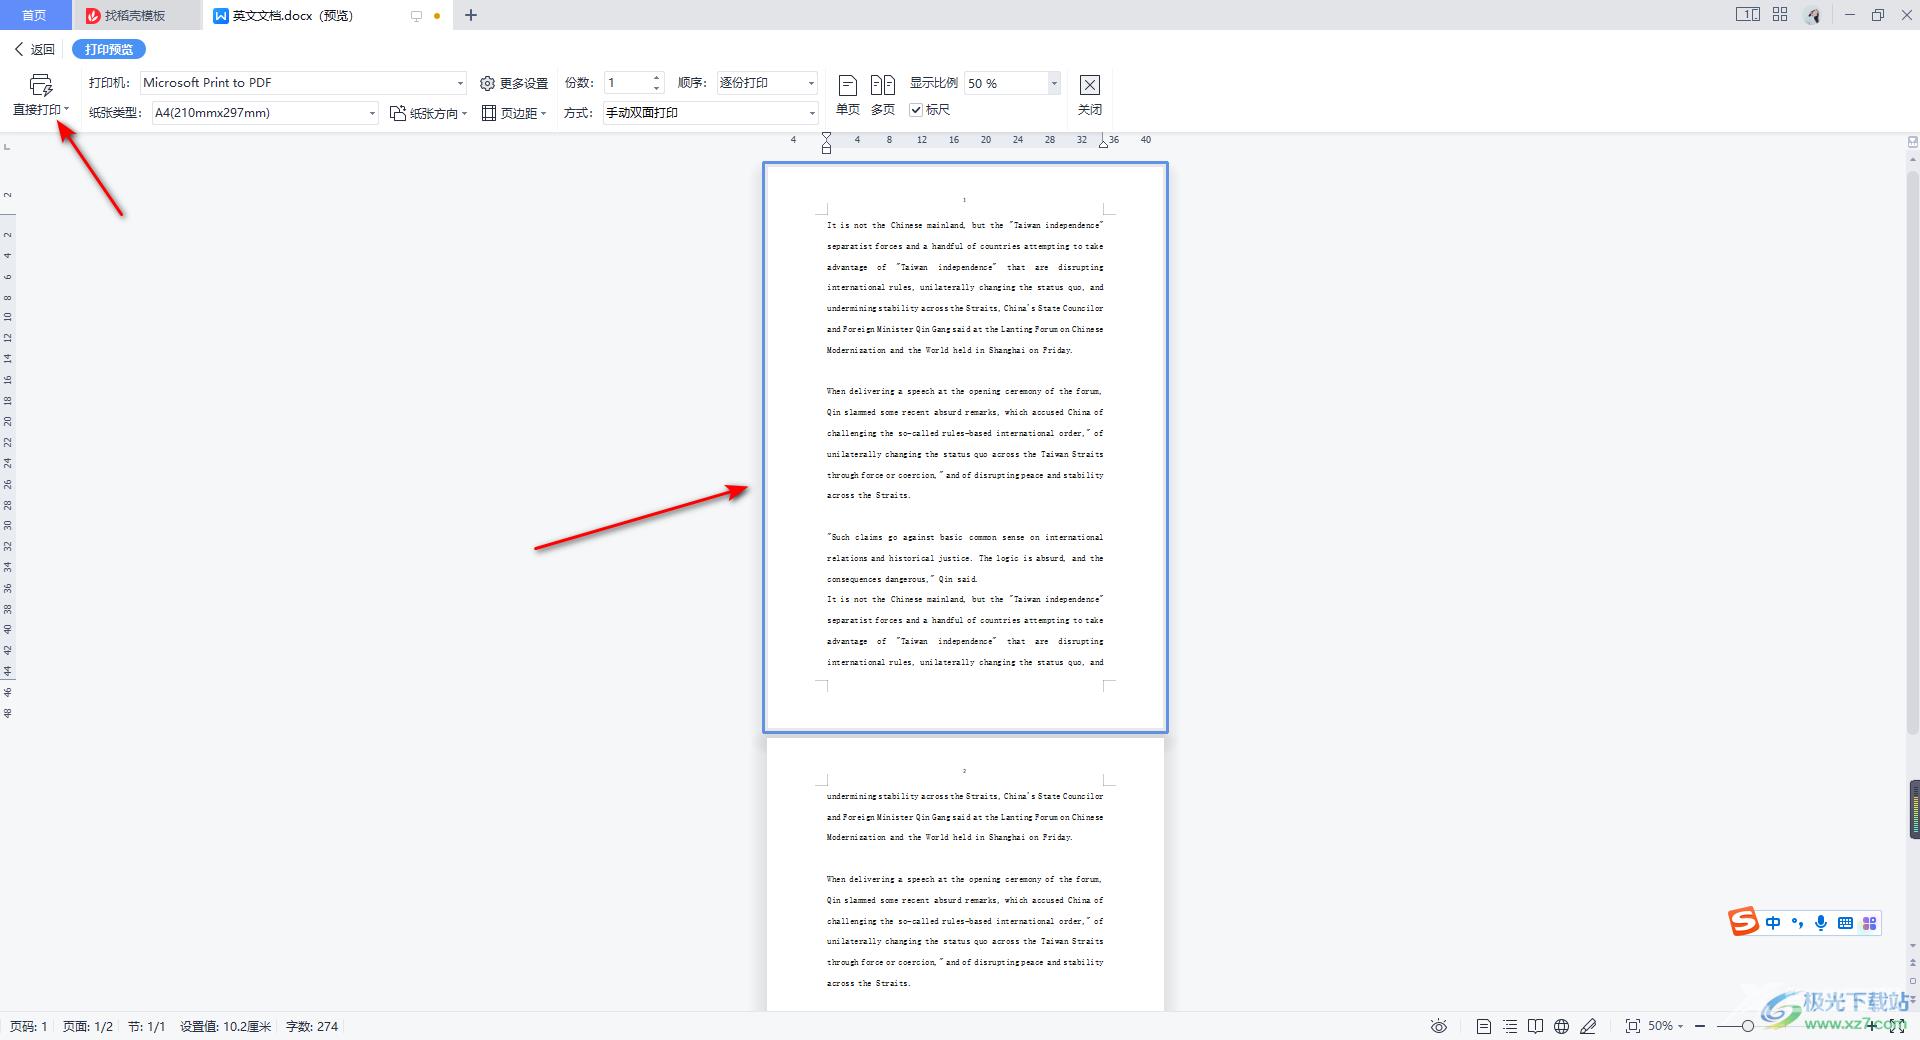
Task: Click 页面: 1/2 in status bar
Action: [88, 1026]
